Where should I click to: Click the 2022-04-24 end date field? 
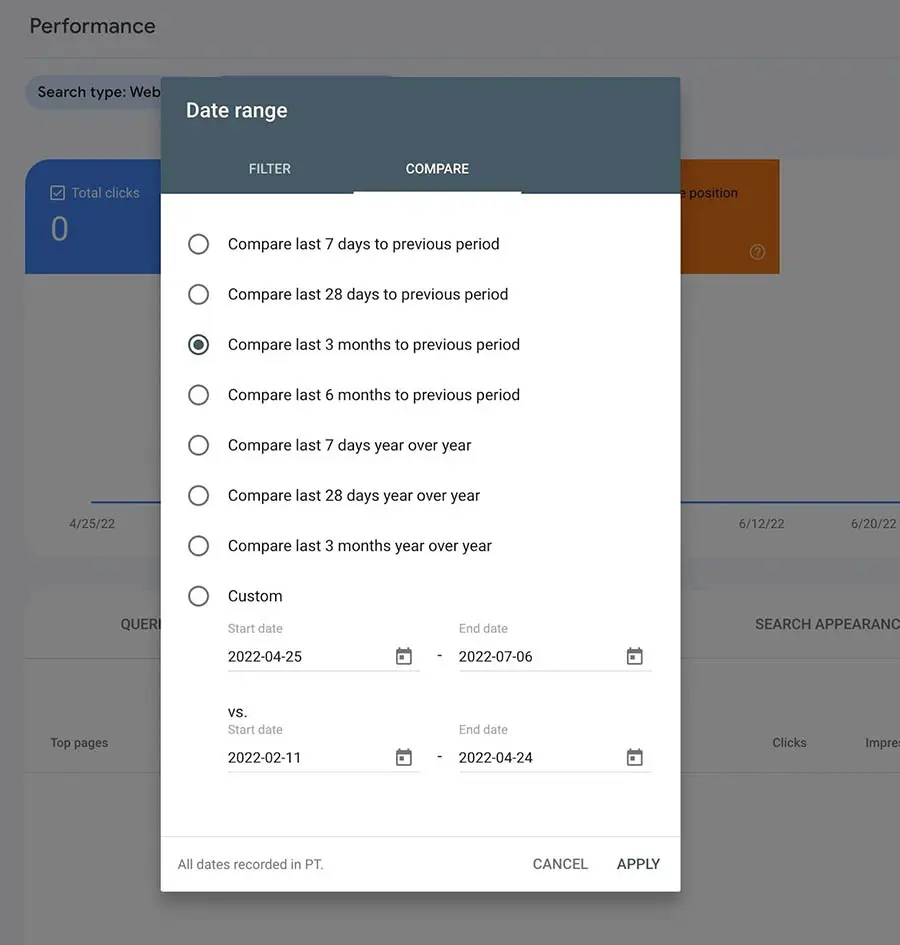tap(535, 758)
